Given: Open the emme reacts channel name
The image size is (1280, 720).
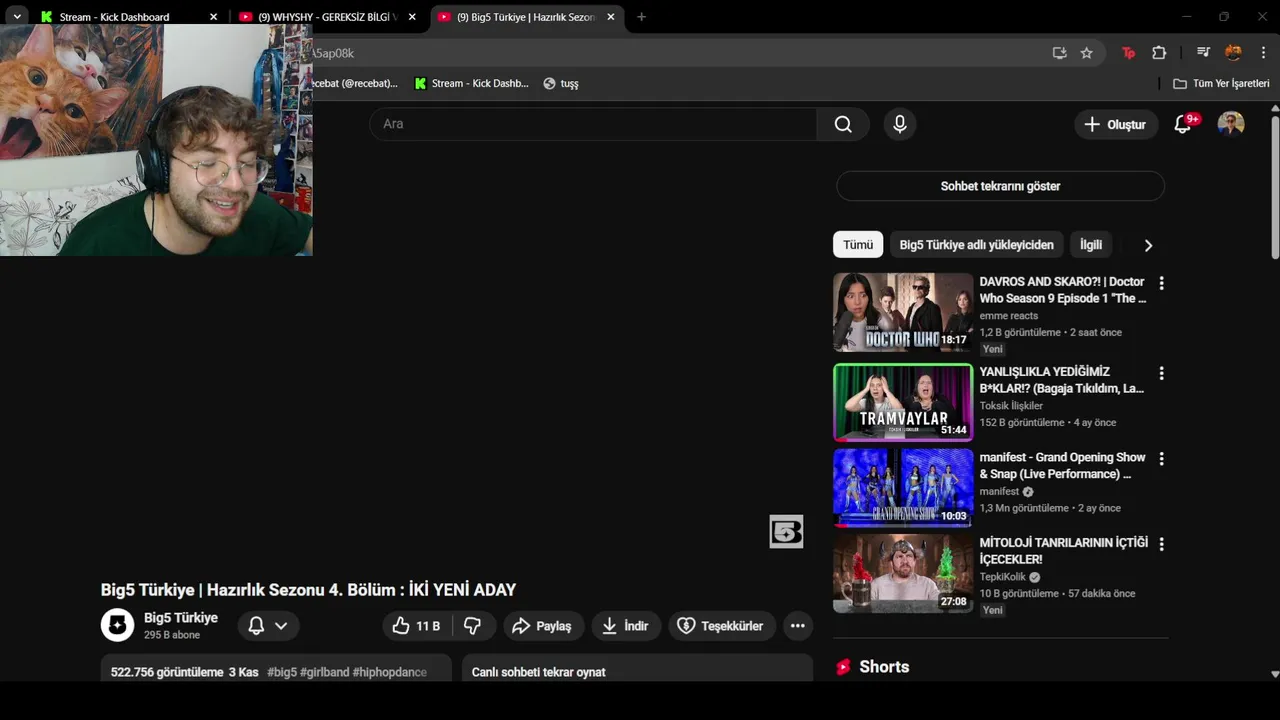Looking at the screenshot, I should click(x=1009, y=316).
